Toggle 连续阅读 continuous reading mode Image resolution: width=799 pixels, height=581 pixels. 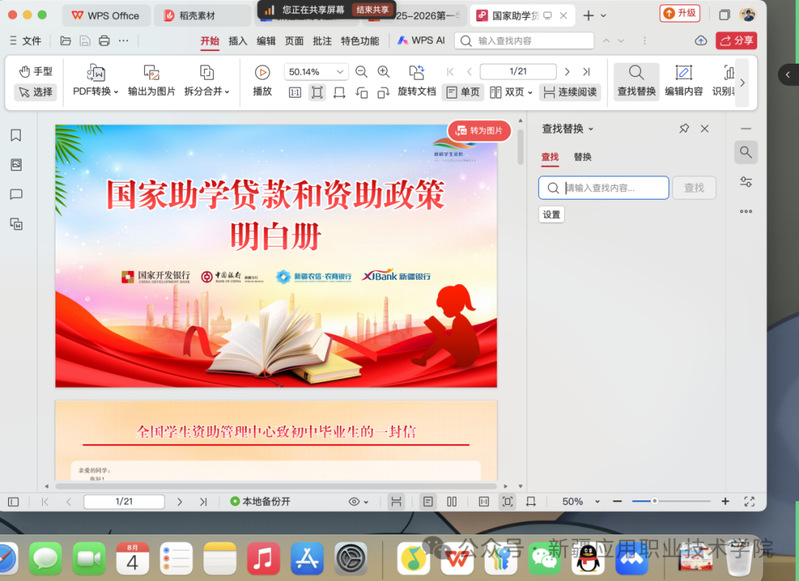coord(569,92)
